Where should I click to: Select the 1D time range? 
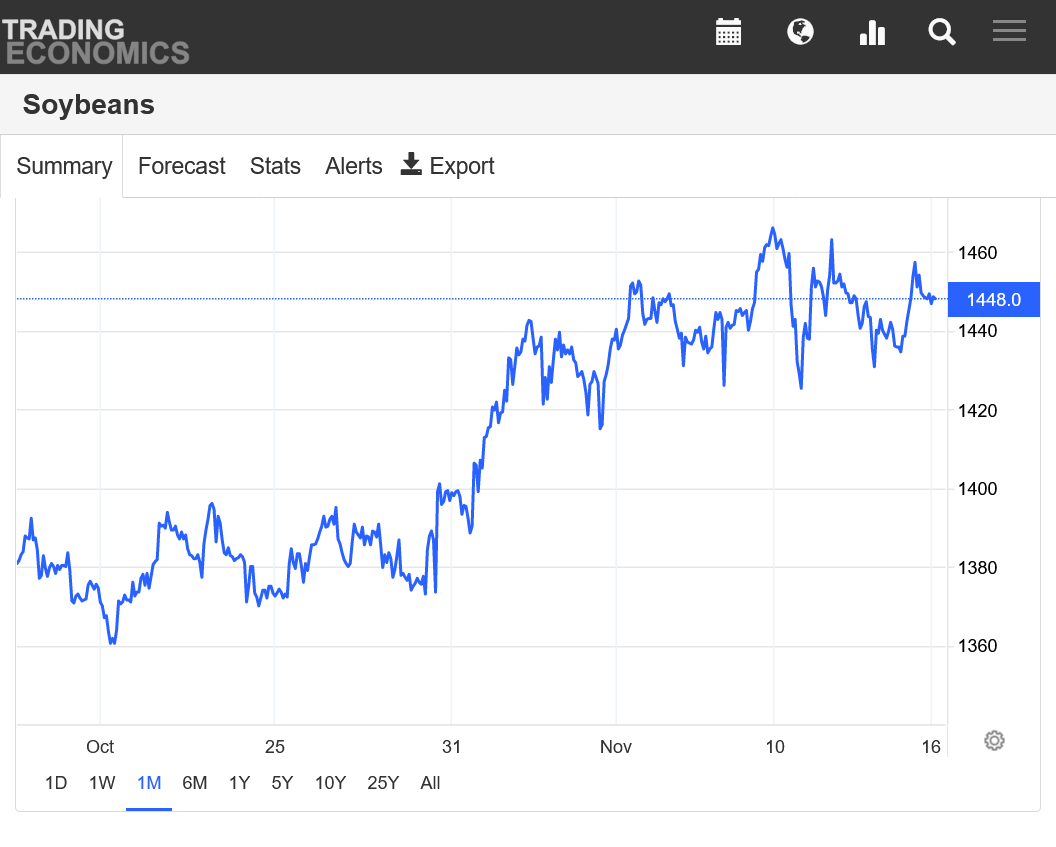[x=56, y=783]
